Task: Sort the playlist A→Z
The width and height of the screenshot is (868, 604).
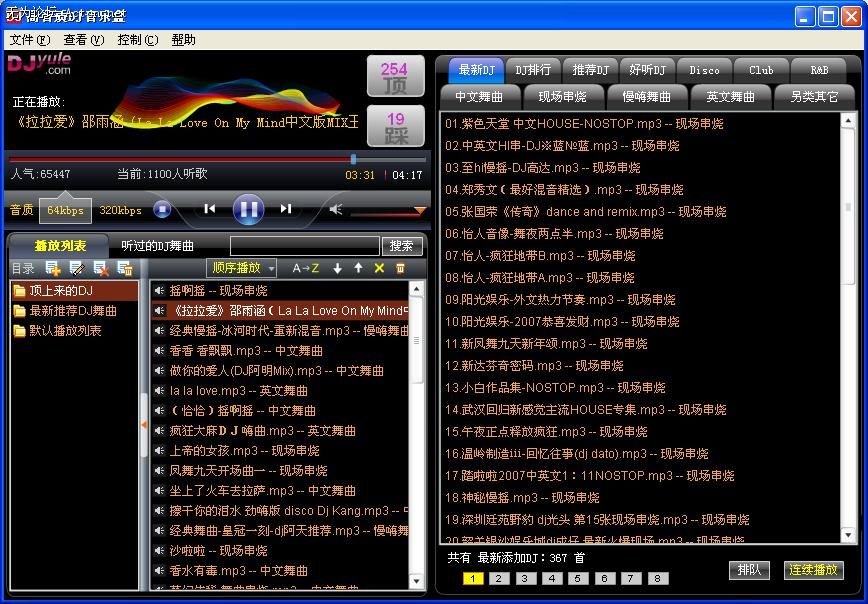Action: [x=306, y=269]
